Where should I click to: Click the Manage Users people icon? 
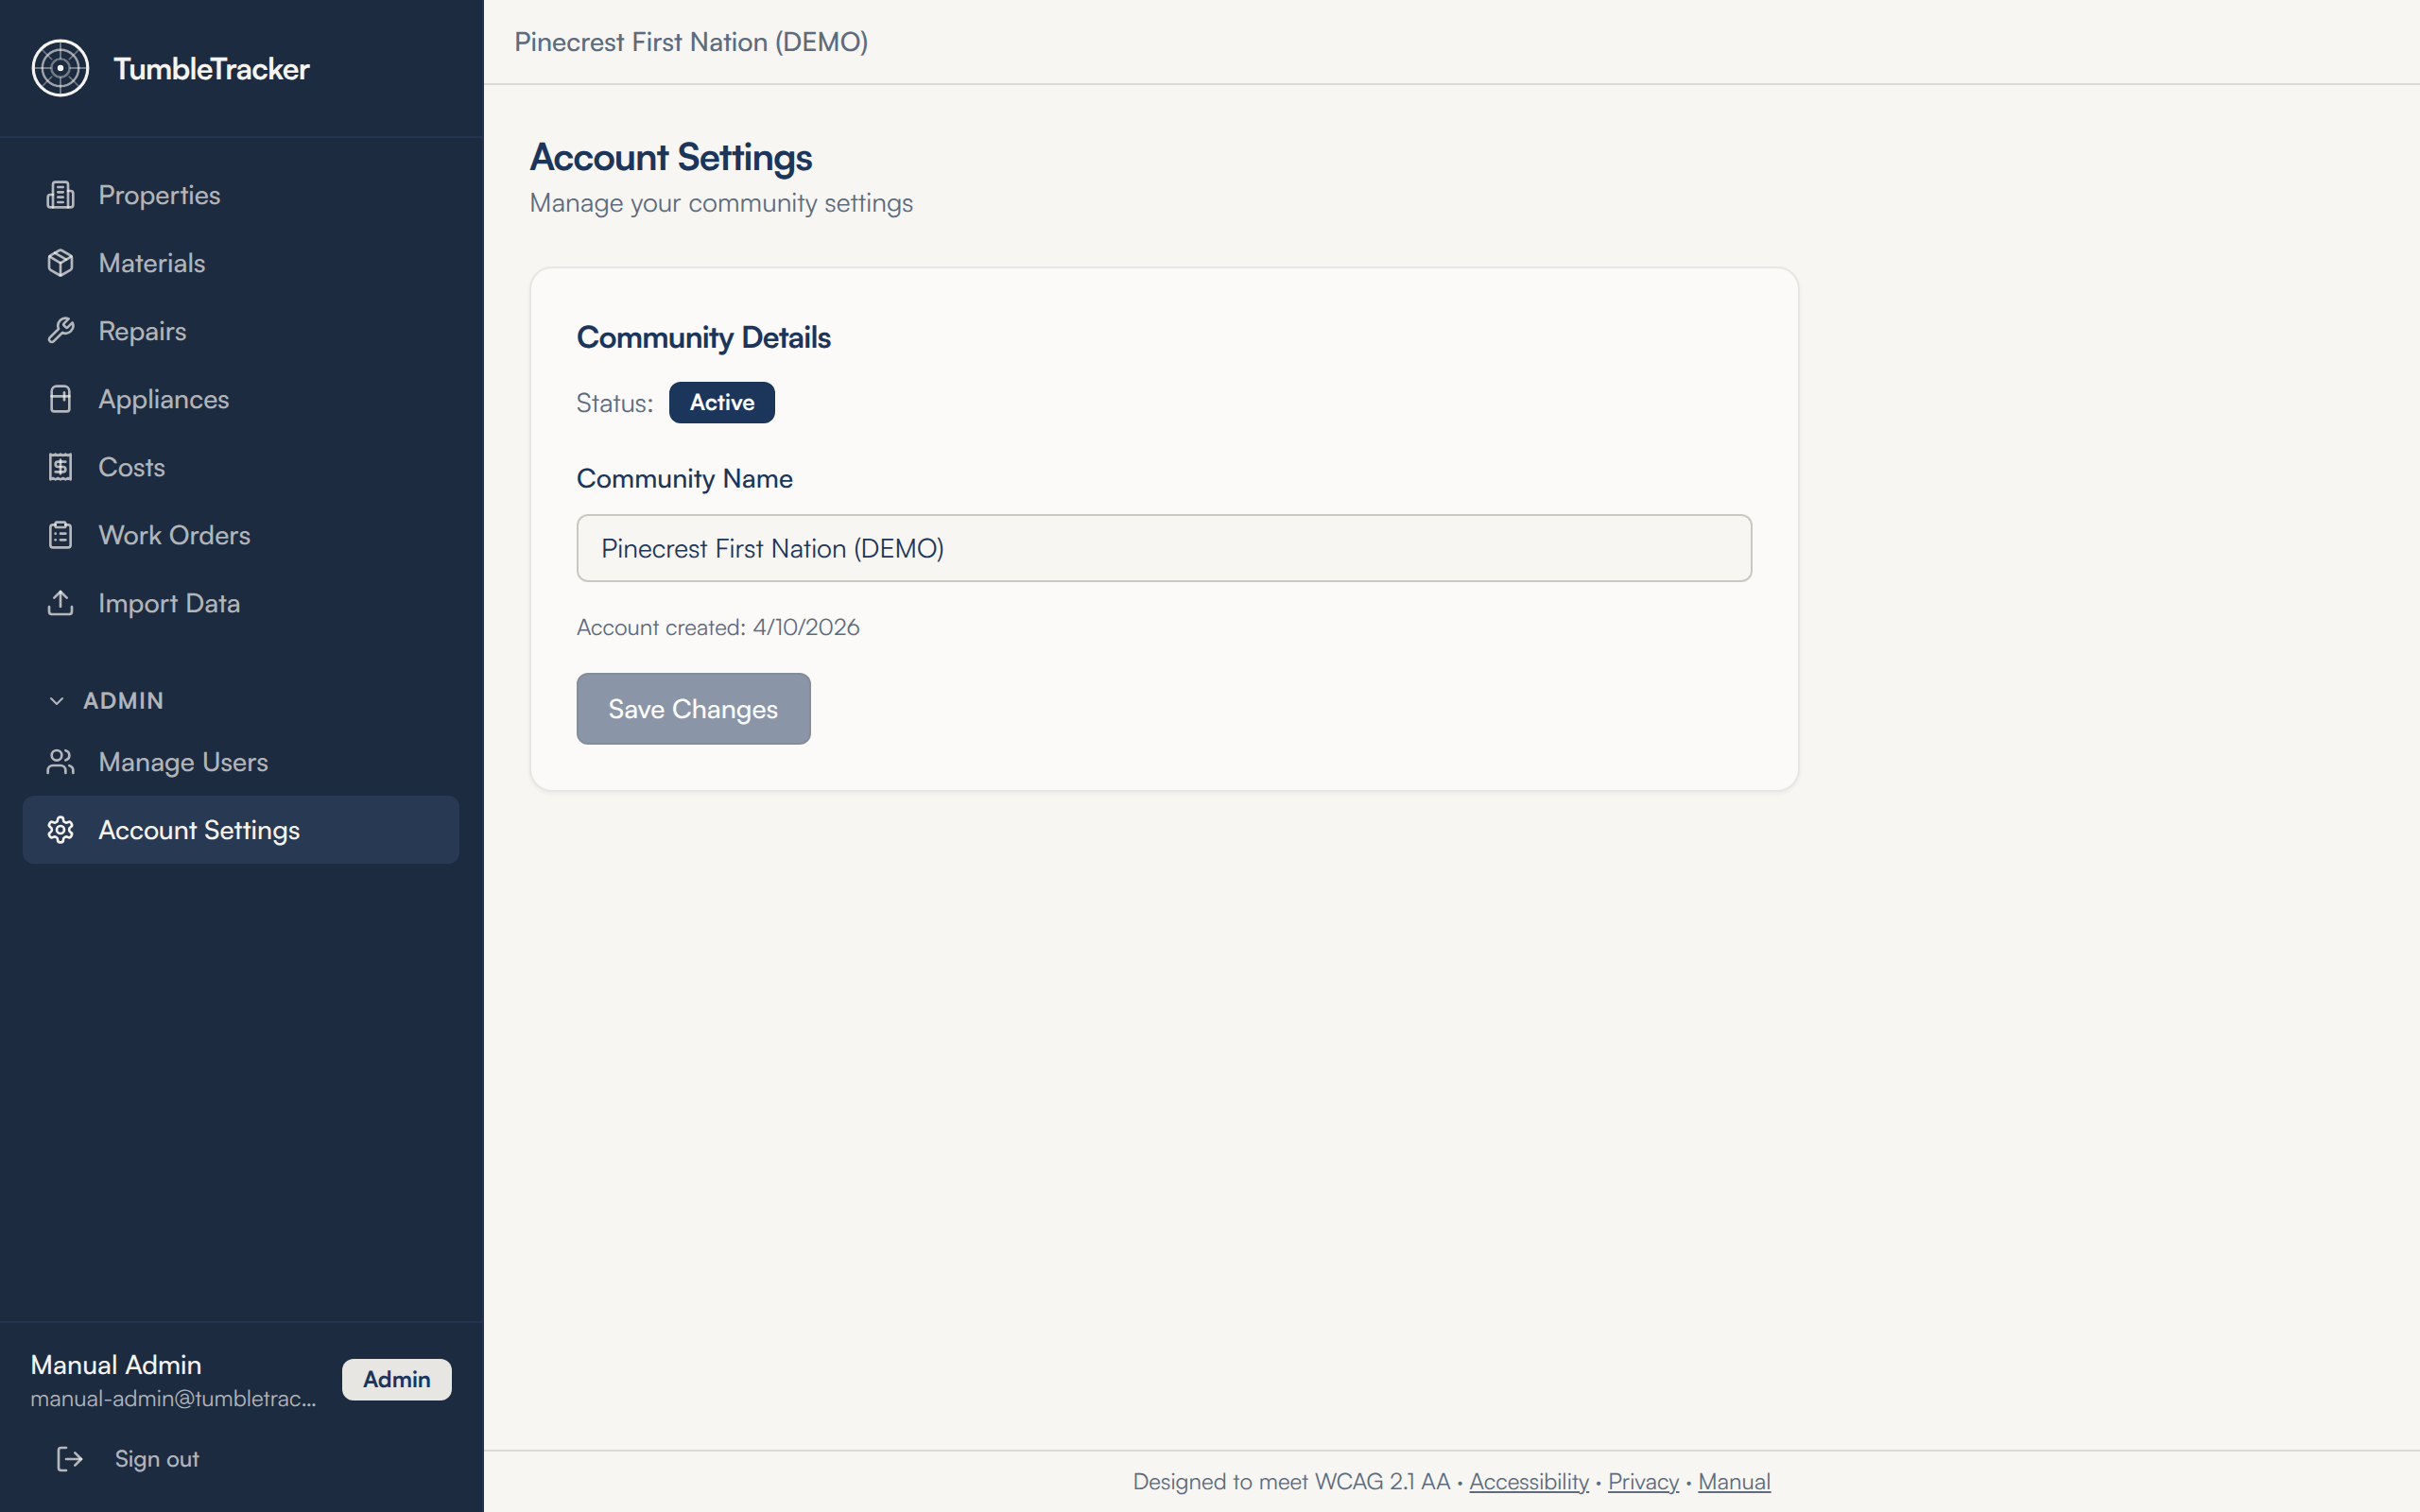[x=60, y=762]
